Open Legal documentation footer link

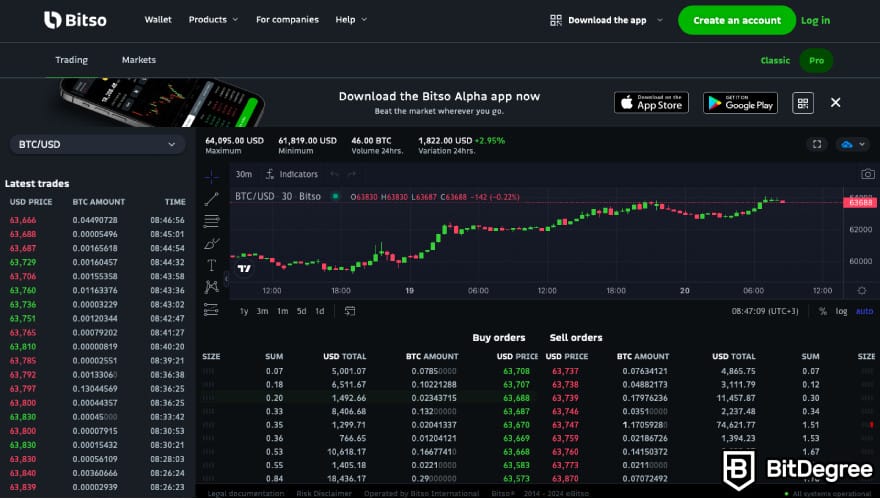pos(246,493)
